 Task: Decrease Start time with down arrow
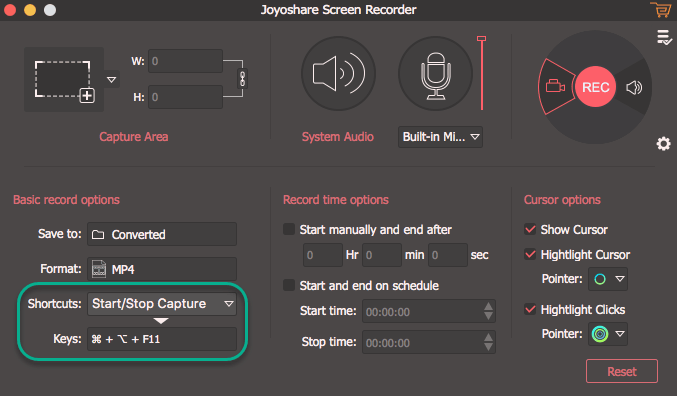pyautogui.click(x=488, y=316)
